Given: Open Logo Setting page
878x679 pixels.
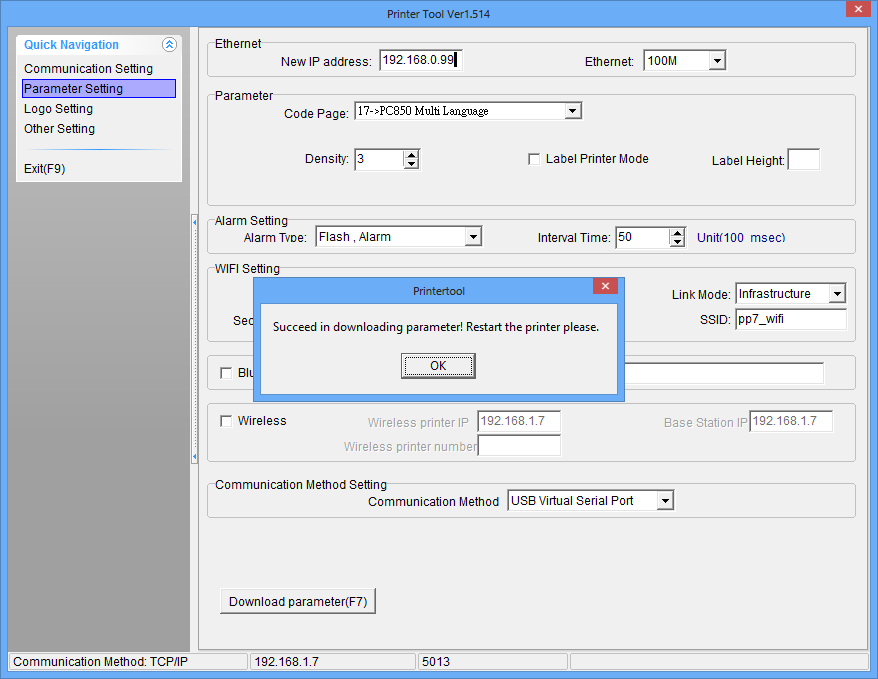Looking at the screenshot, I should [x=58, y=109].
